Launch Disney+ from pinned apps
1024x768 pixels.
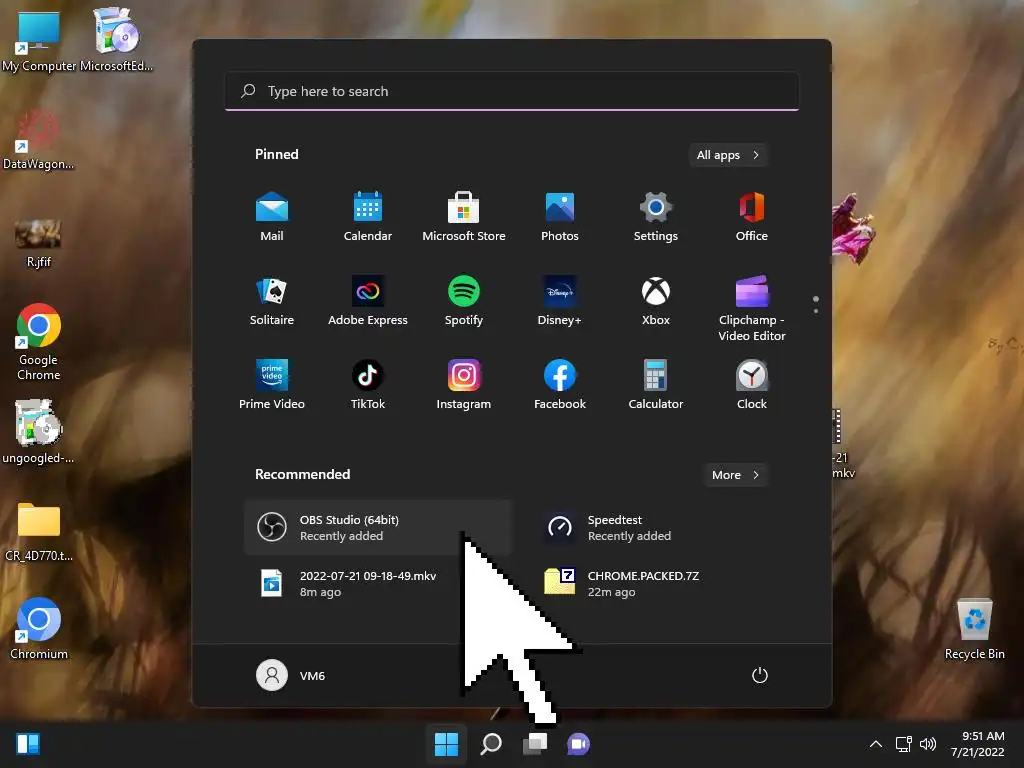point(560,301)
